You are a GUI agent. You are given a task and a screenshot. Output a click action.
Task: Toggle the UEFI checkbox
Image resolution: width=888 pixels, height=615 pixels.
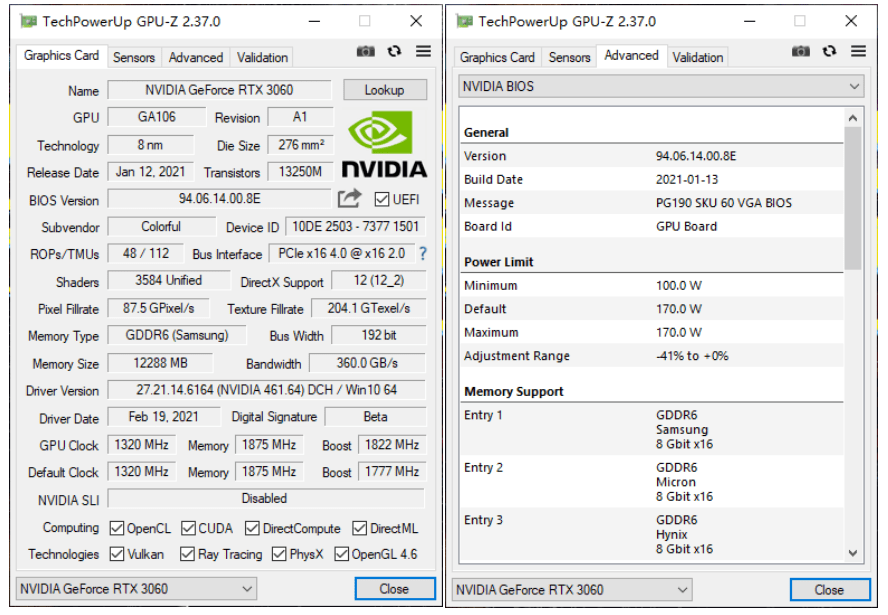[382, 199]
